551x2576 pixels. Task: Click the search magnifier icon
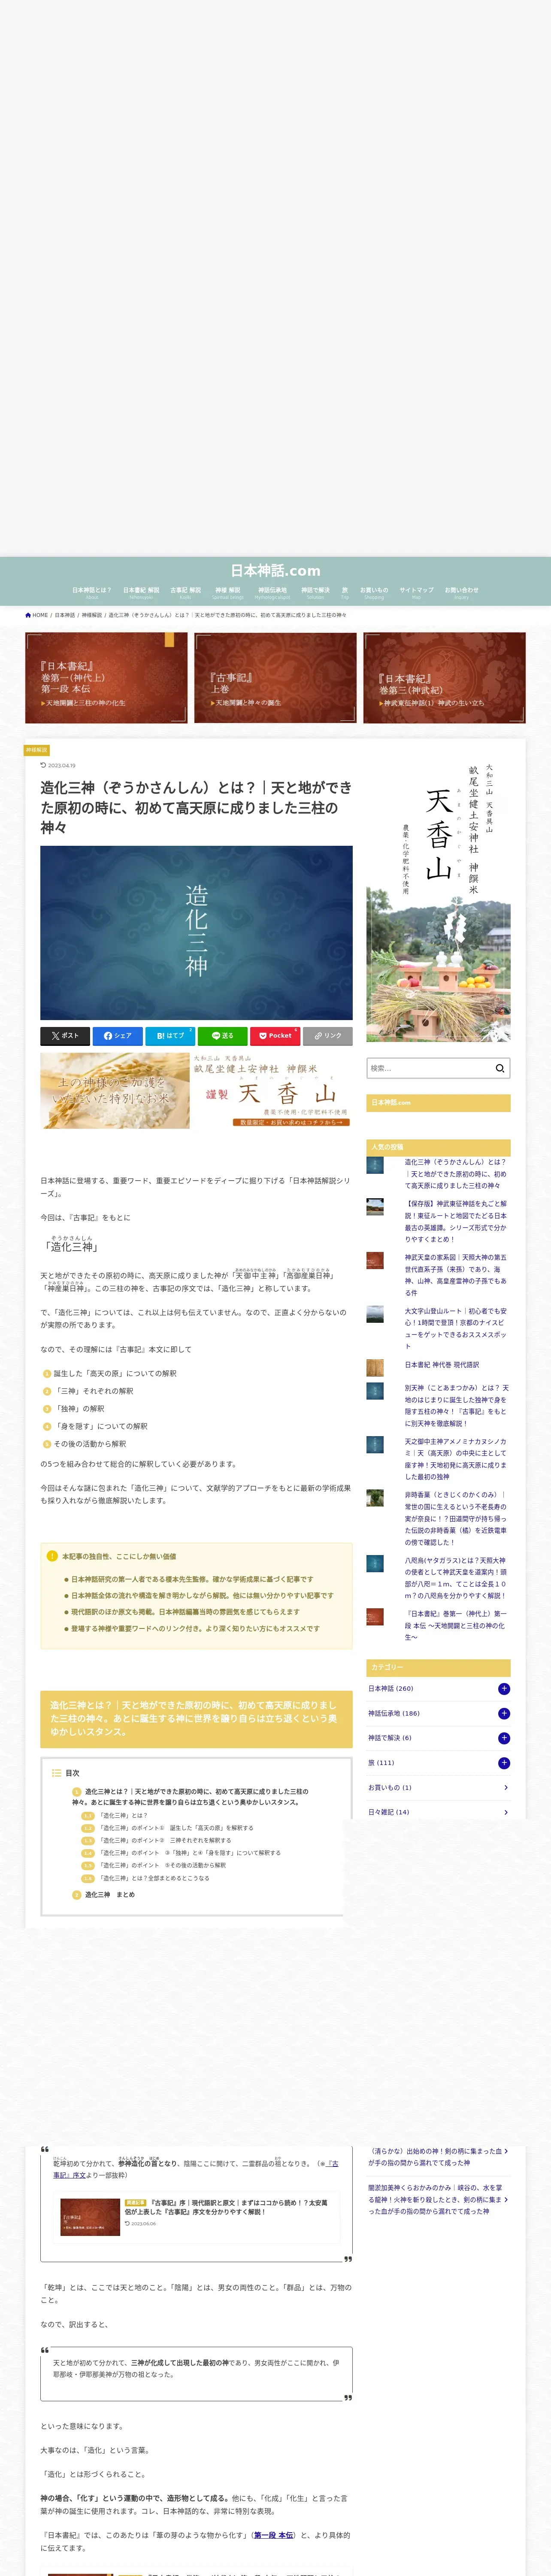pos(500,1068)
